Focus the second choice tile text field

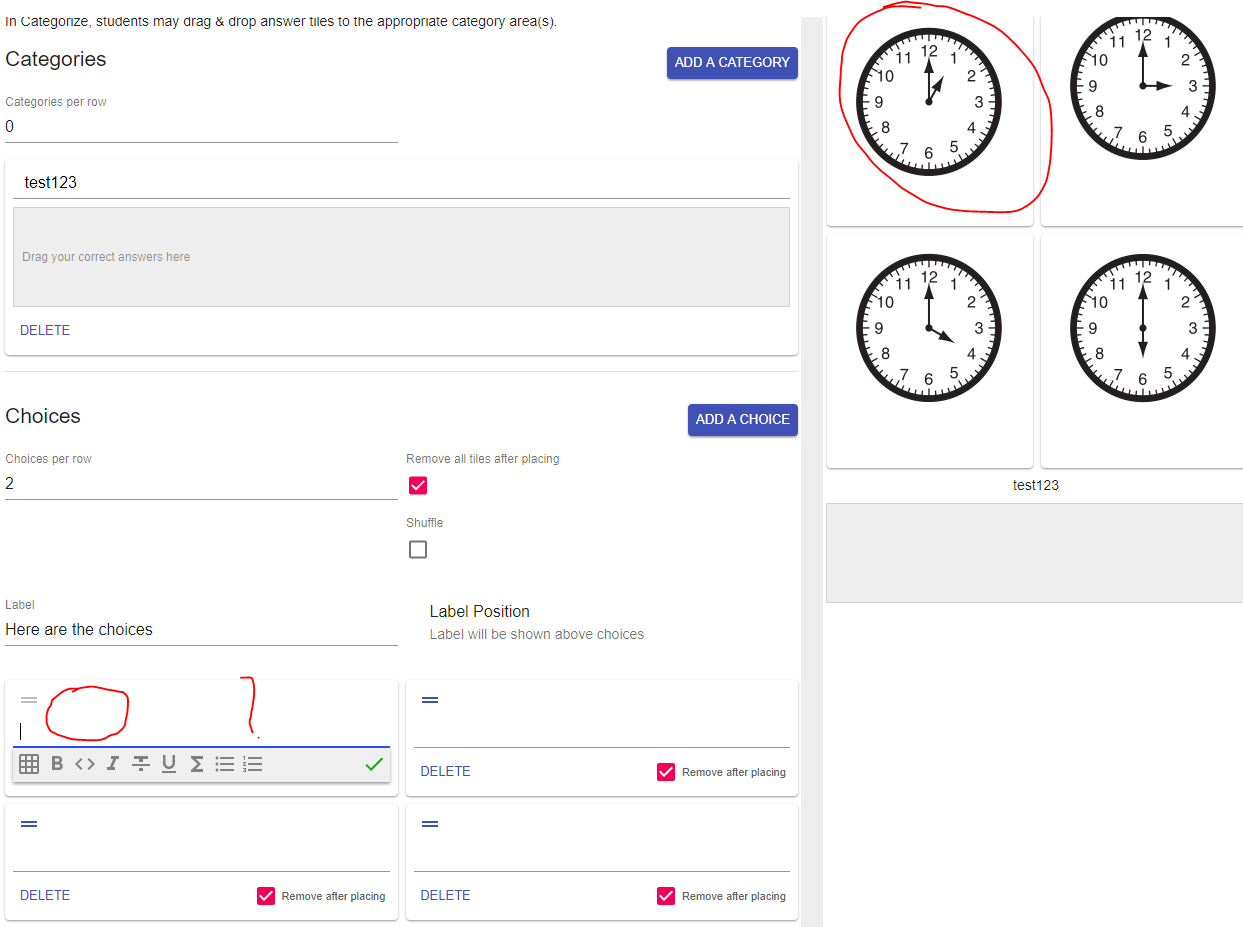coord(602,732)
